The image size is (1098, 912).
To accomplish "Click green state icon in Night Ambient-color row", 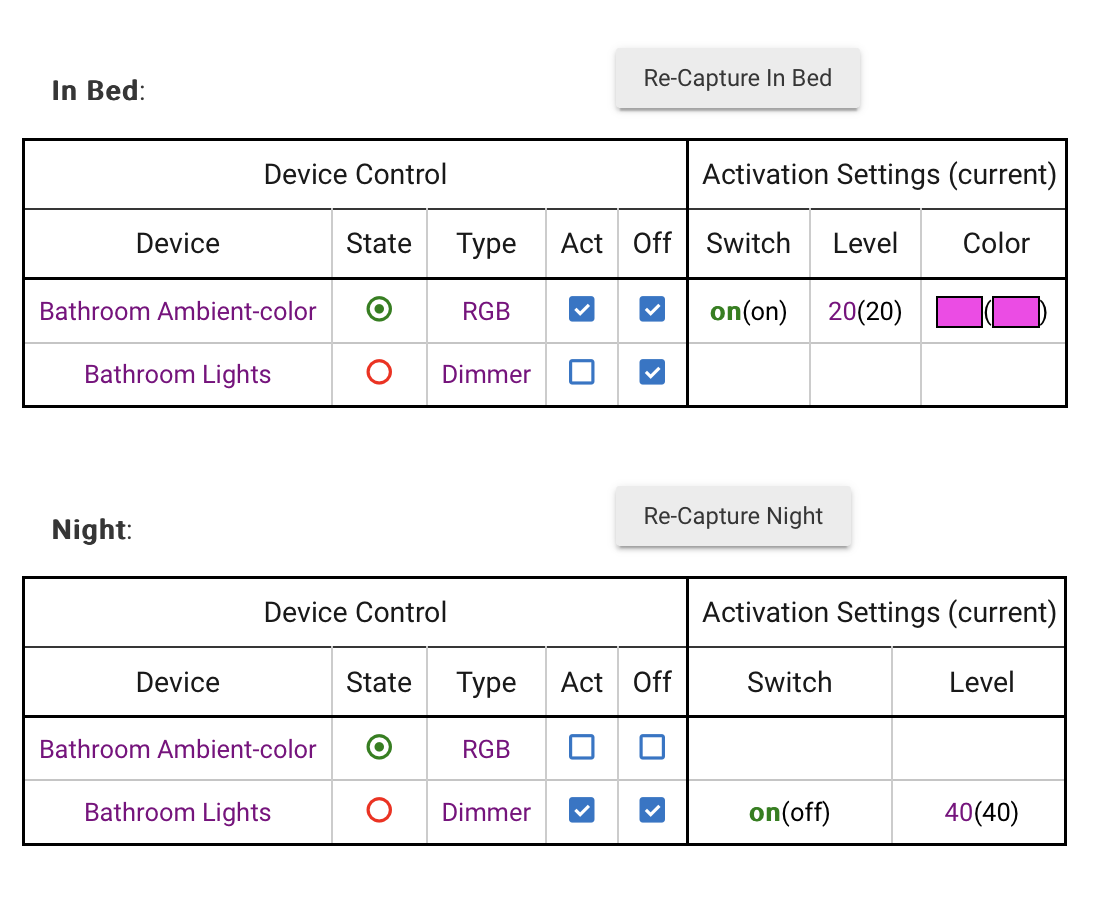I will coord(379,747).
